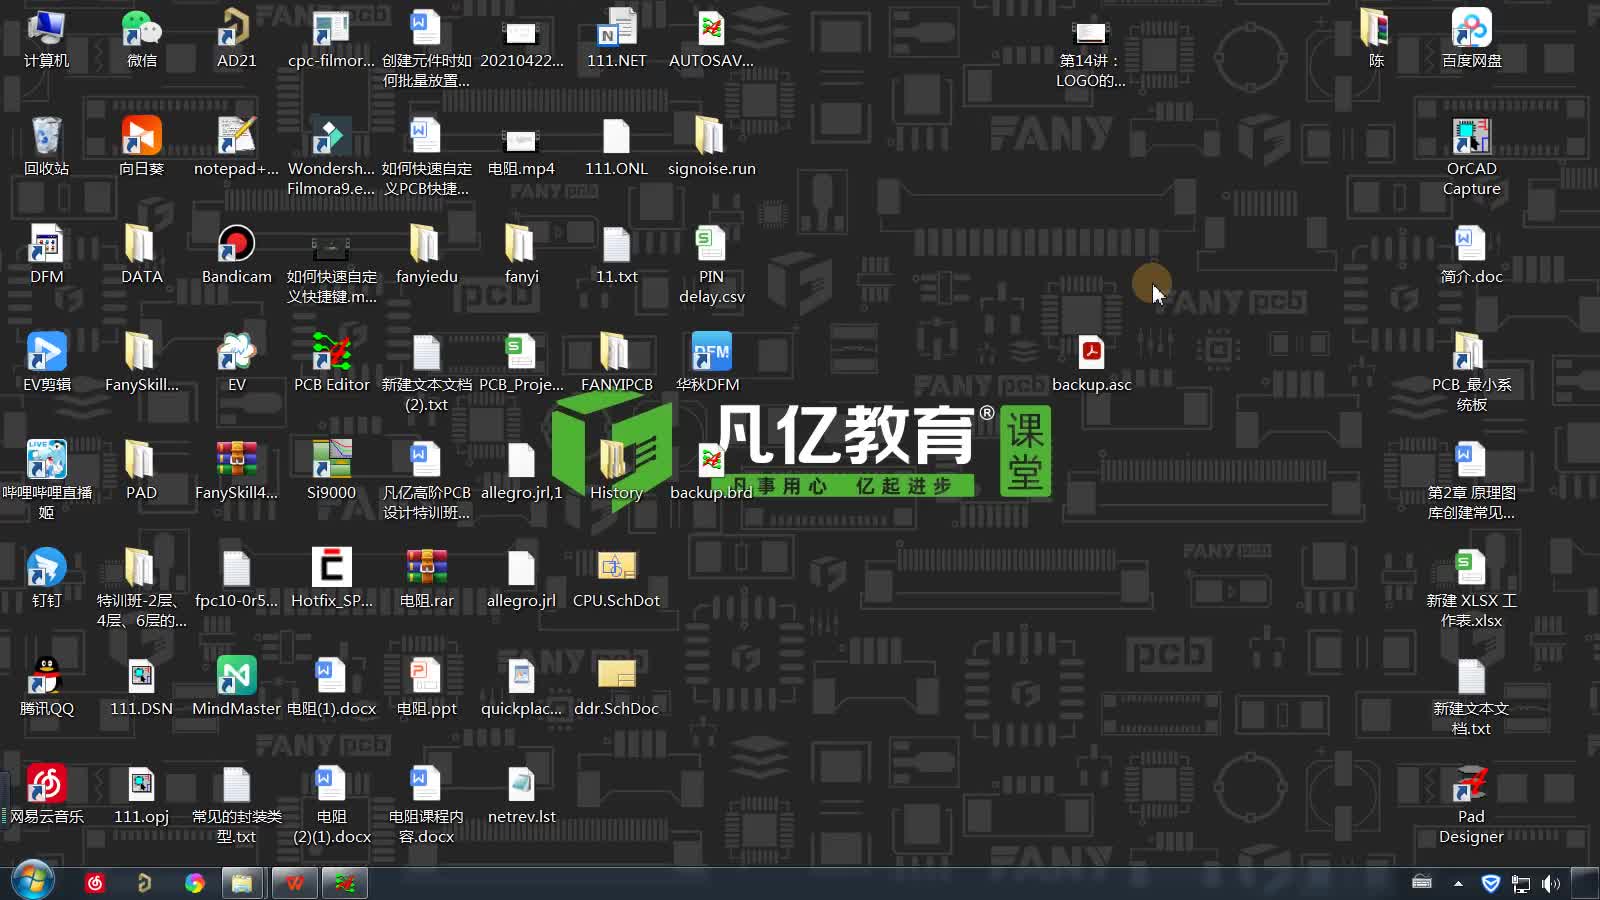This screenshot has width=1600, height=900.
Task: Open the network tray icon
Action: (1520, 883)
